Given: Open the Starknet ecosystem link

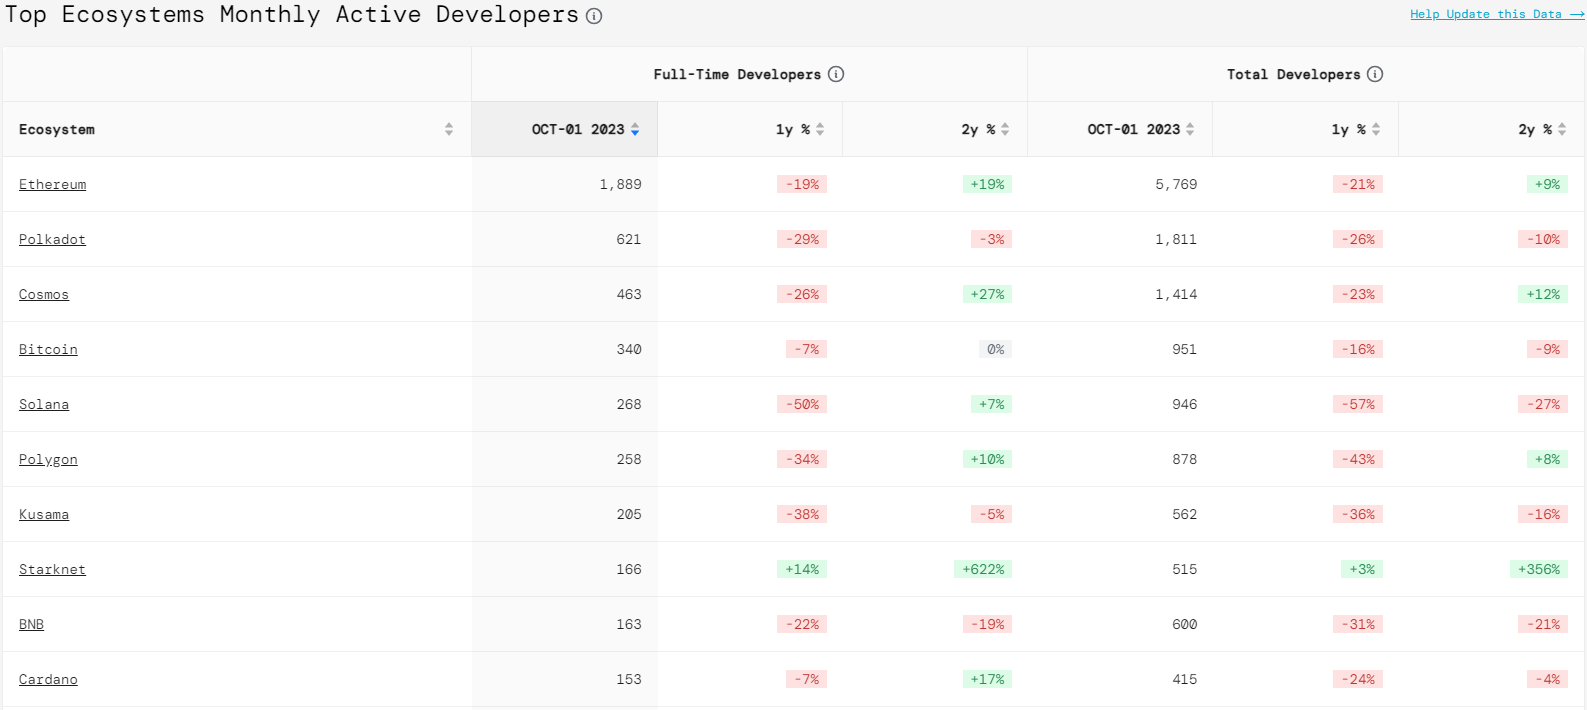Looking at the screenshot, I should tap(52, 569).
